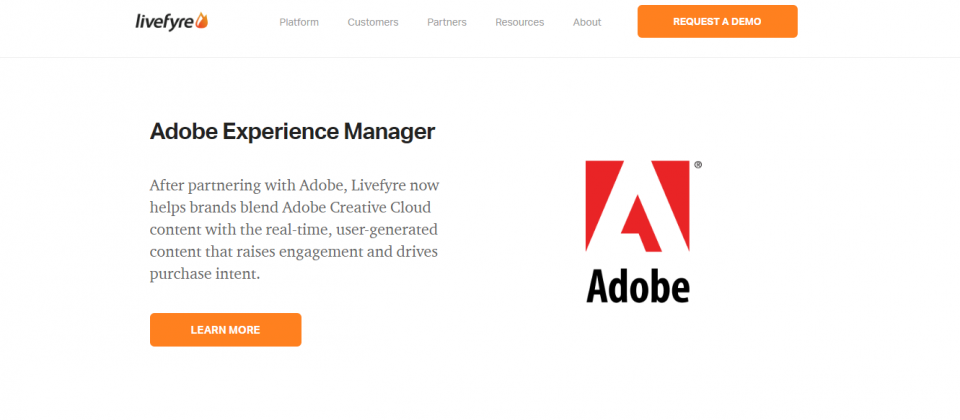Click the words 'purchase intent.' in the description
Screen dimensions: 960x420
[x=205, y=274]
